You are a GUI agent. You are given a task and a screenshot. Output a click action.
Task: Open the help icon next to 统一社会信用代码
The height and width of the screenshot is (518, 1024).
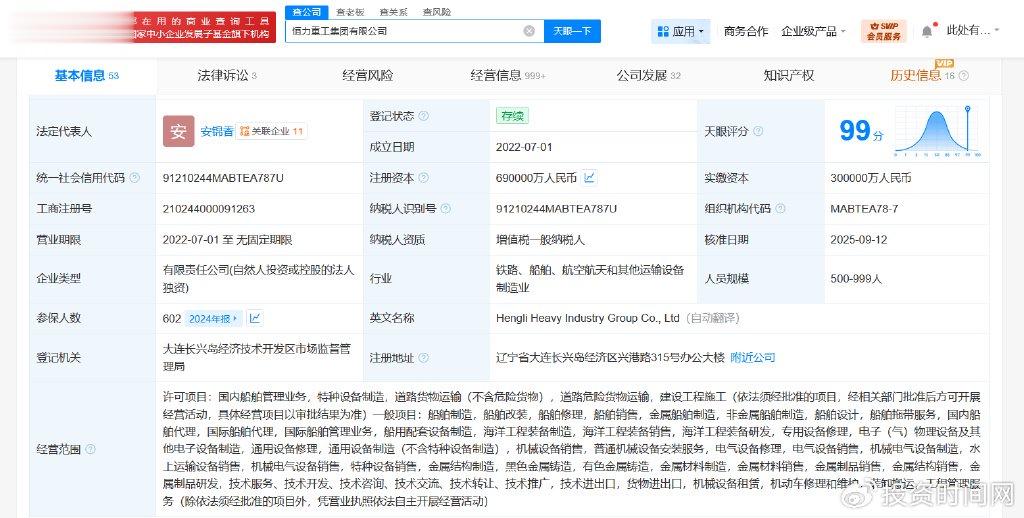(x=135, y=178)
